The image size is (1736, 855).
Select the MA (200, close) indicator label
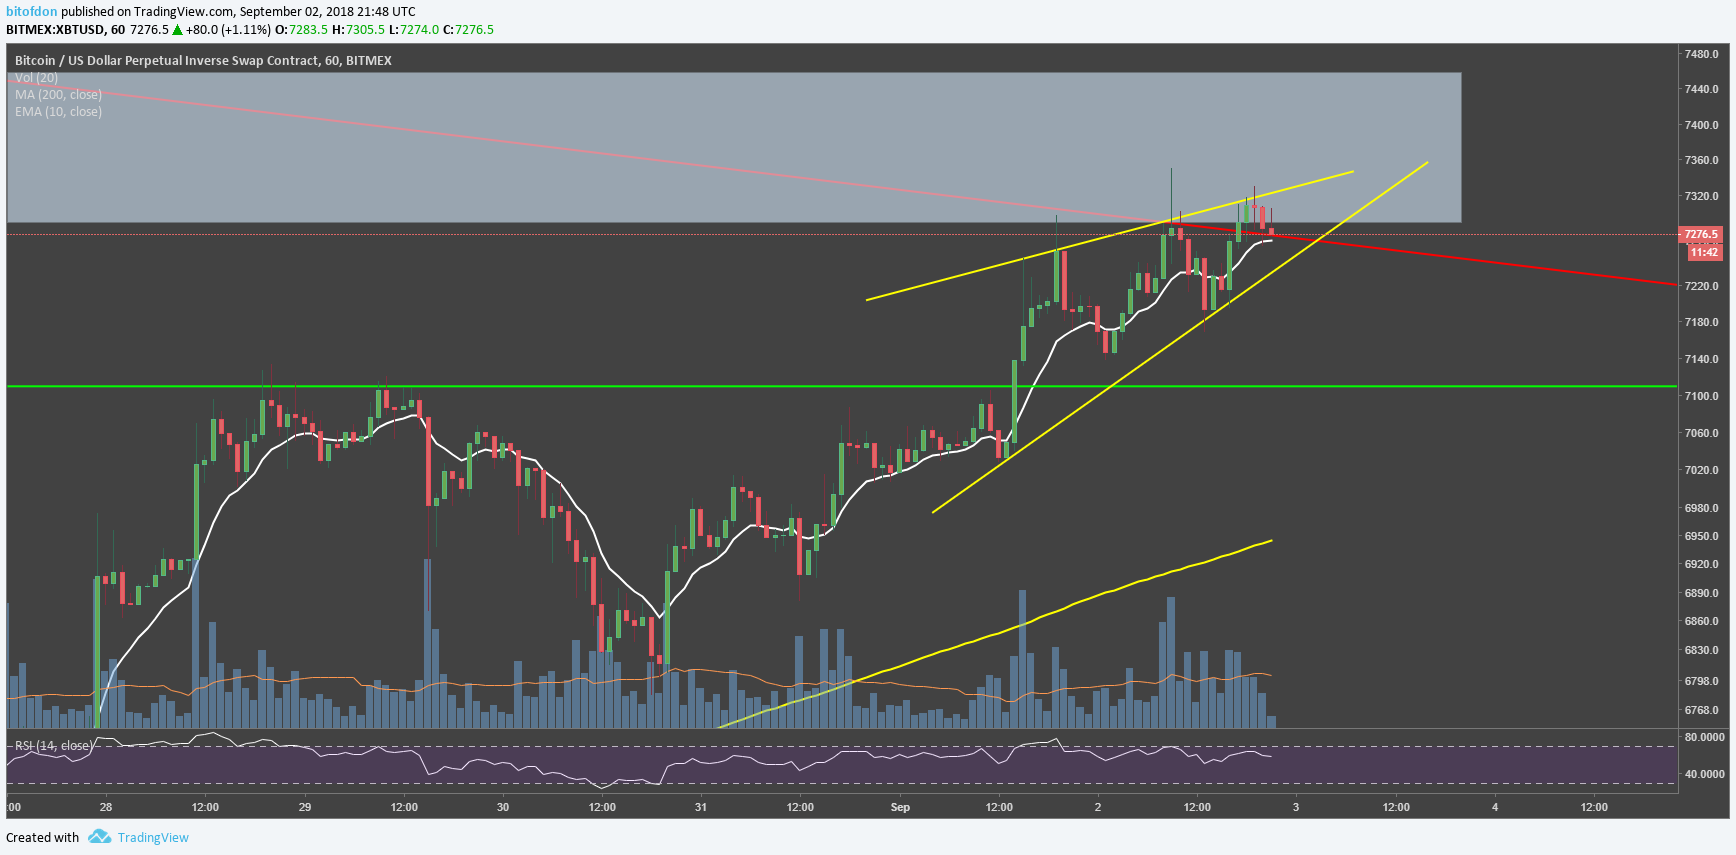click(x=58, y=95)
